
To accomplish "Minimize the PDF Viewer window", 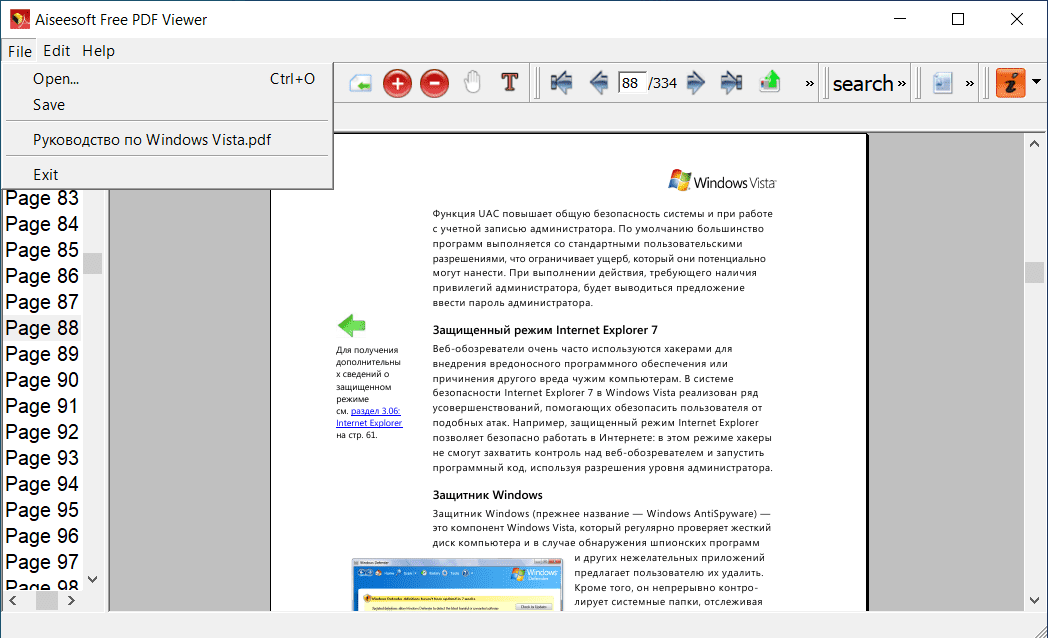I will 900,19.
